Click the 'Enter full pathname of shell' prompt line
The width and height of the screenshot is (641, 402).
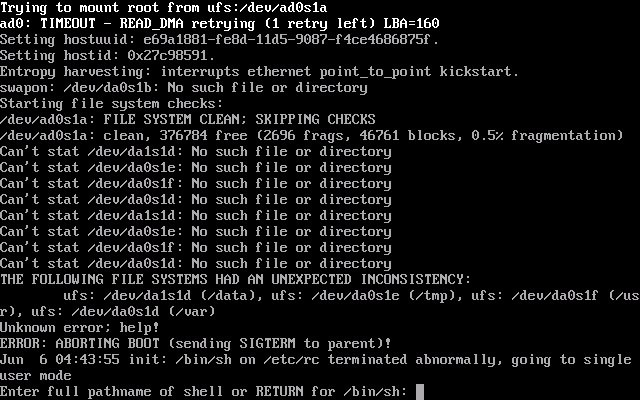tap(204, 392)
